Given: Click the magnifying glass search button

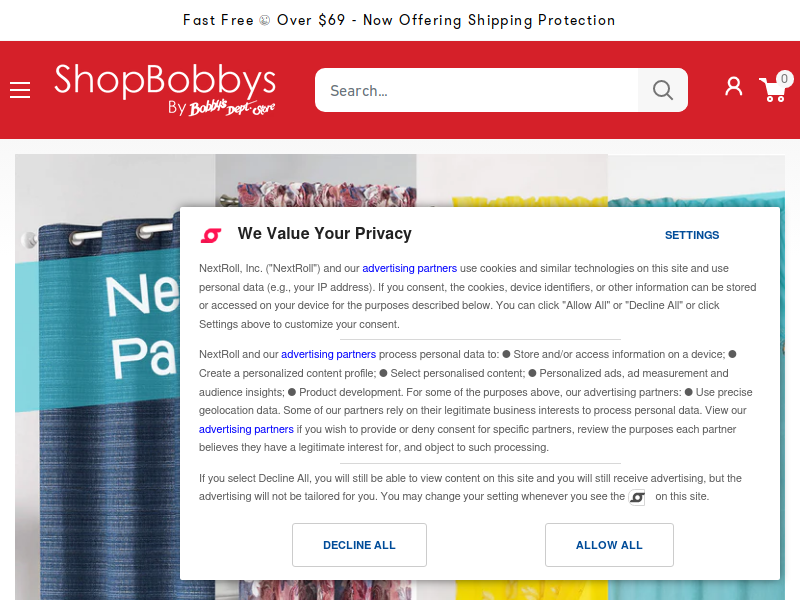Looking at the screenshot, I should pyautogui.click(x=662, y=90).
